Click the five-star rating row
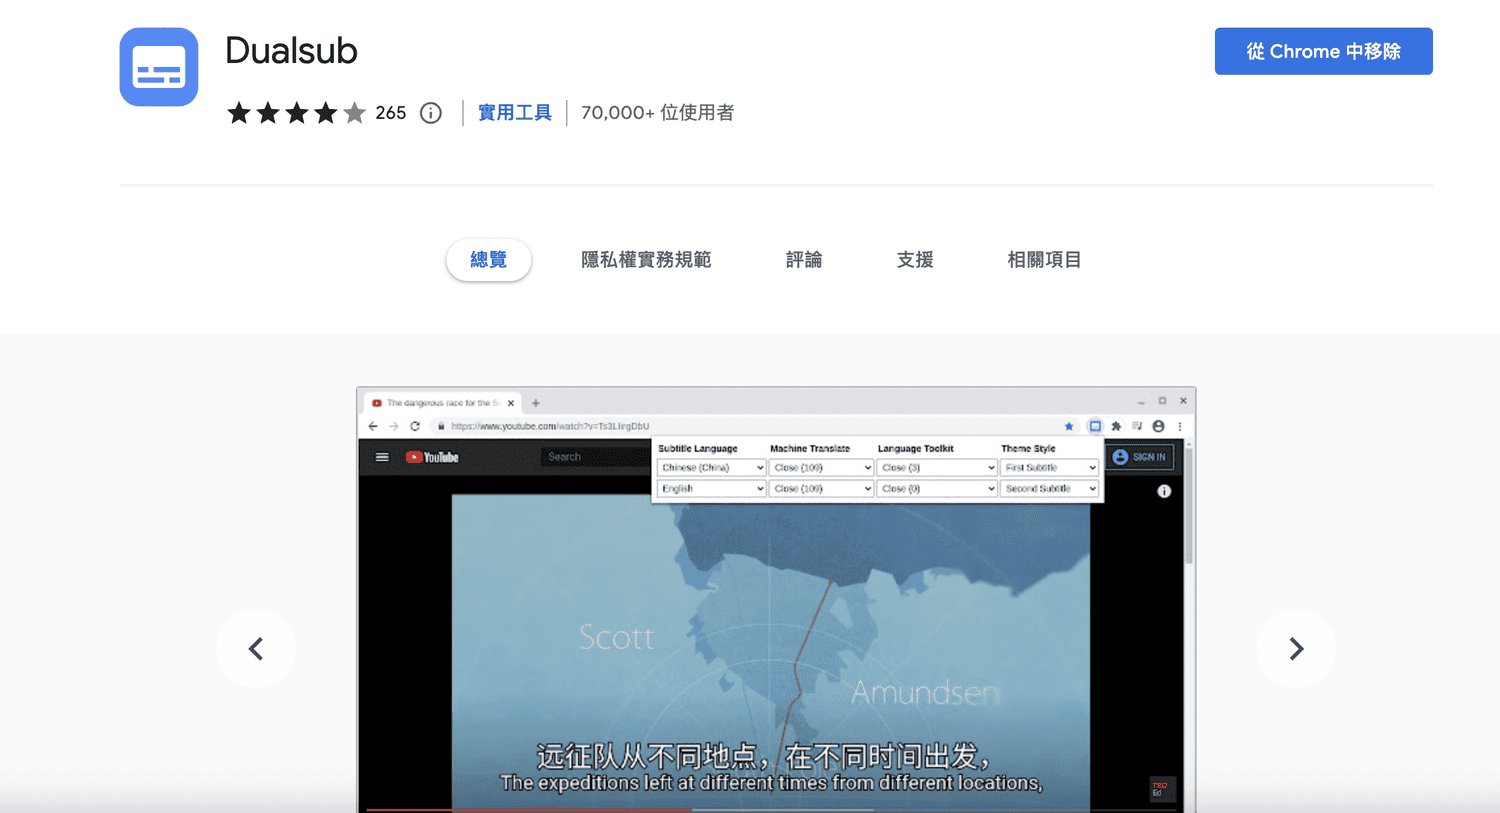 pyautogui.click(x=296, y=113)
